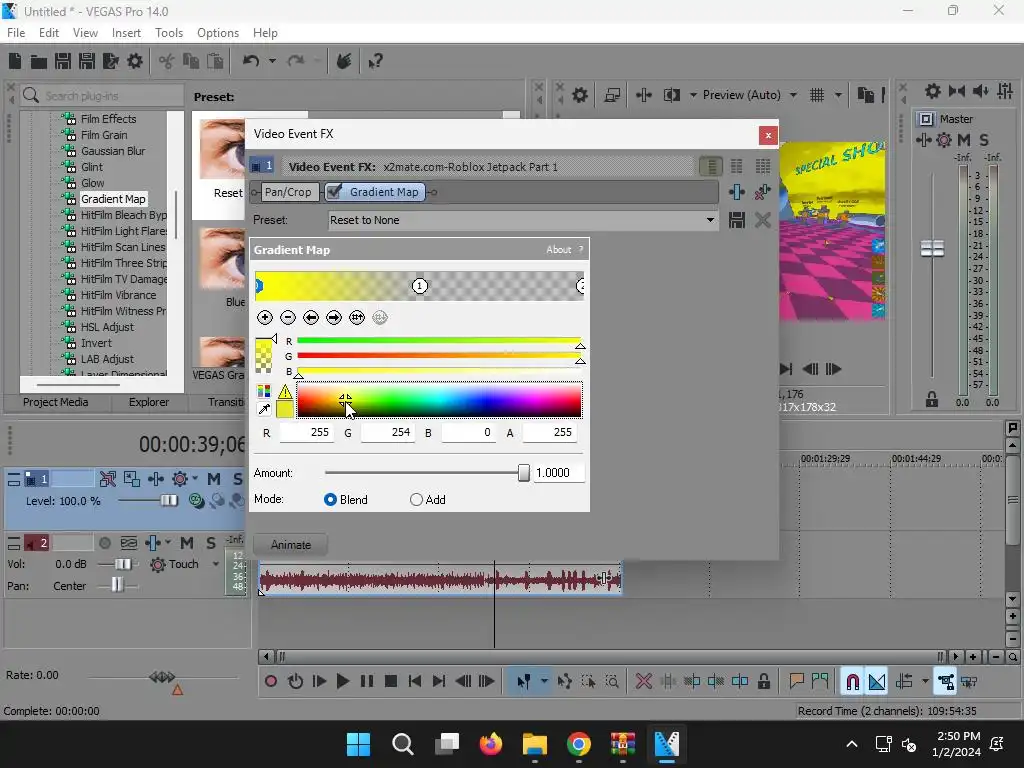
Task: Pick a color in the rainbow spectrum box
Action: pos(439,400)
